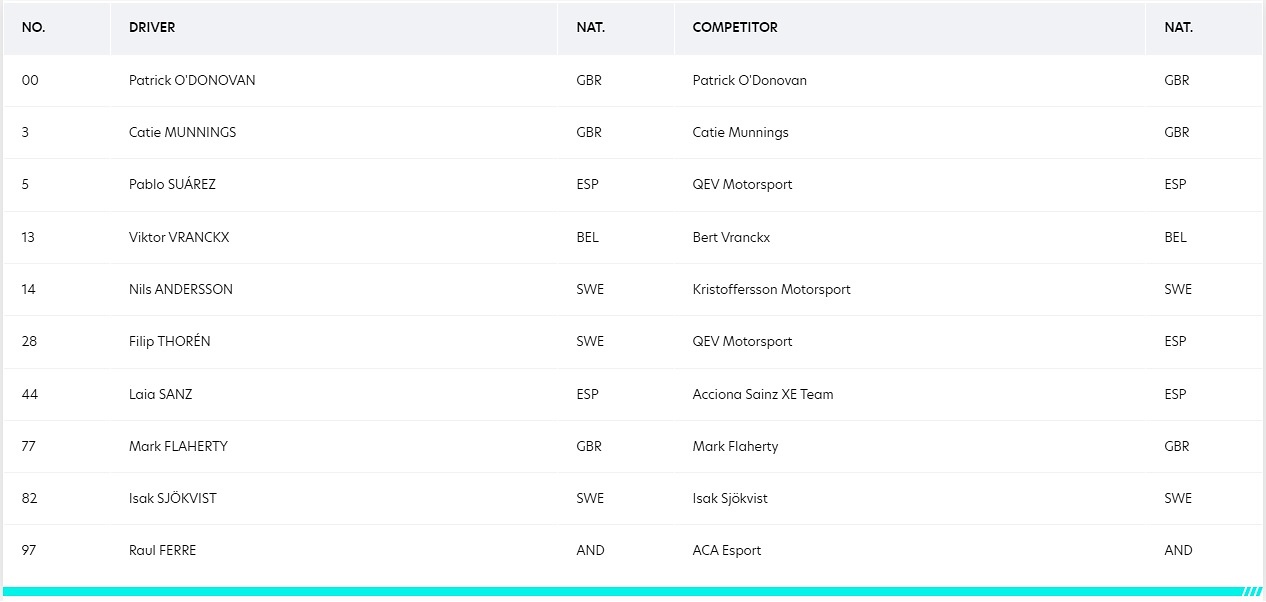Click competitor Acciona Sainz XE Team
The width and height of the screenshot is (1266, 602).
click(763, 394)
